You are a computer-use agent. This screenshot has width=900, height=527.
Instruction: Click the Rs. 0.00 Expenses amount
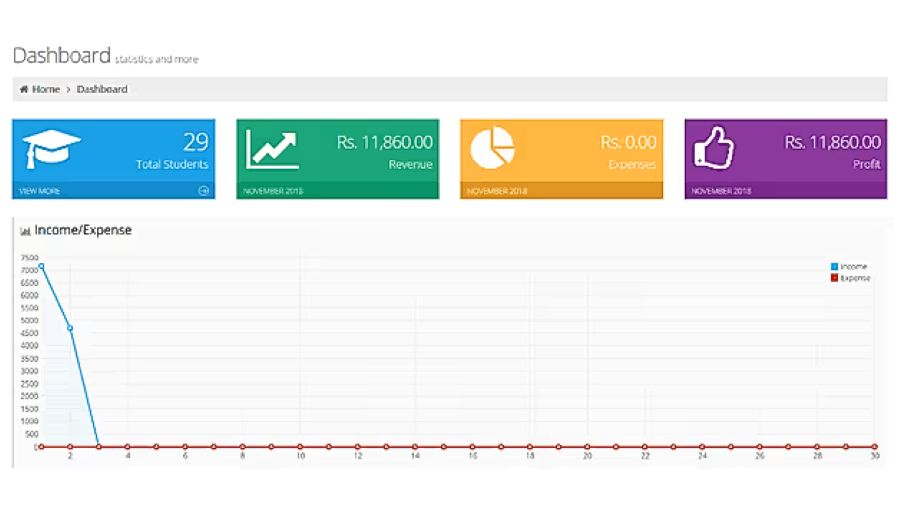click(628, 143)
